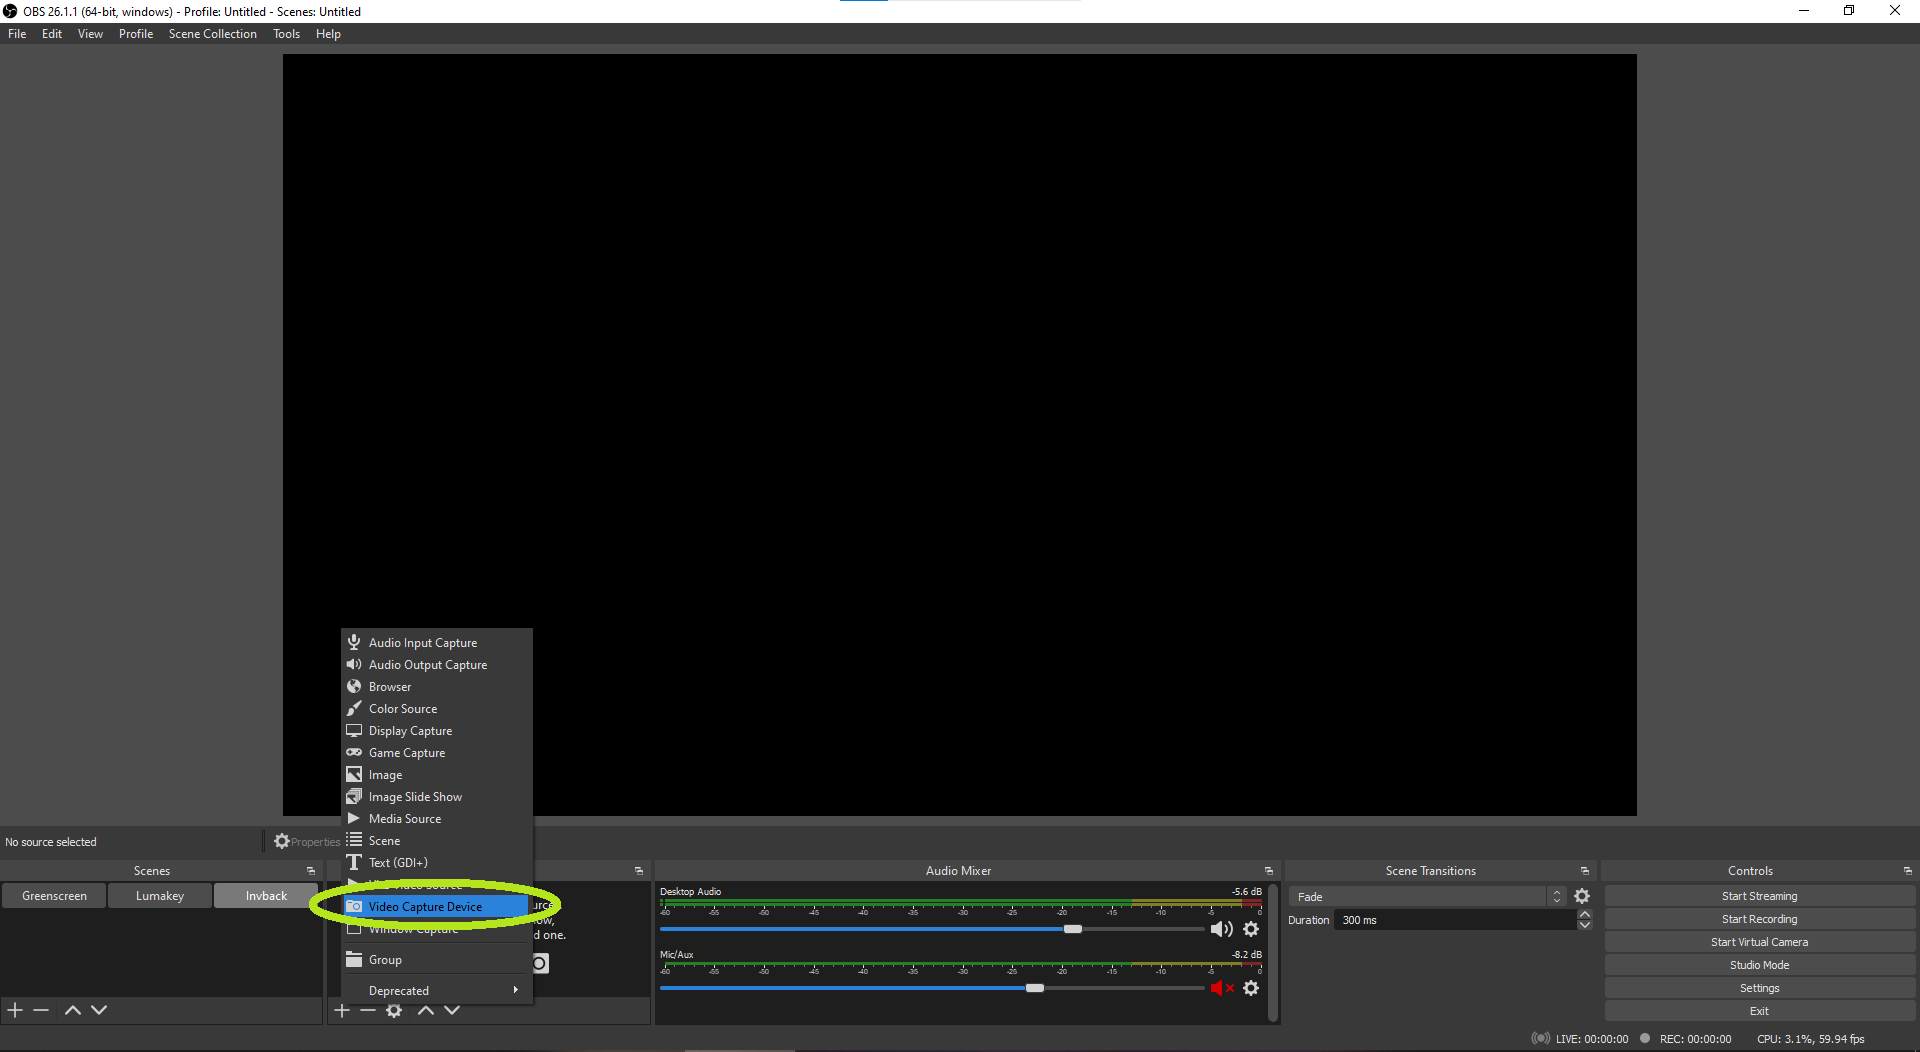This screenshot has height=1052, width=1920.
Task: Open Desktop Audio settings gear
Action: 1251,929
